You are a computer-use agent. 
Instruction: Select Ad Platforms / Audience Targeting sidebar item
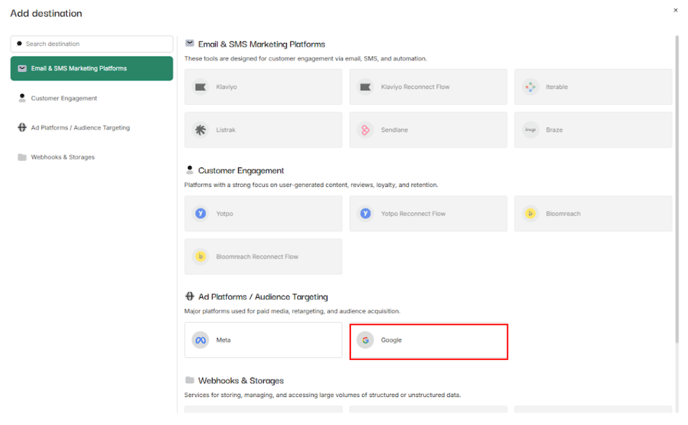[x=80, y=127]
